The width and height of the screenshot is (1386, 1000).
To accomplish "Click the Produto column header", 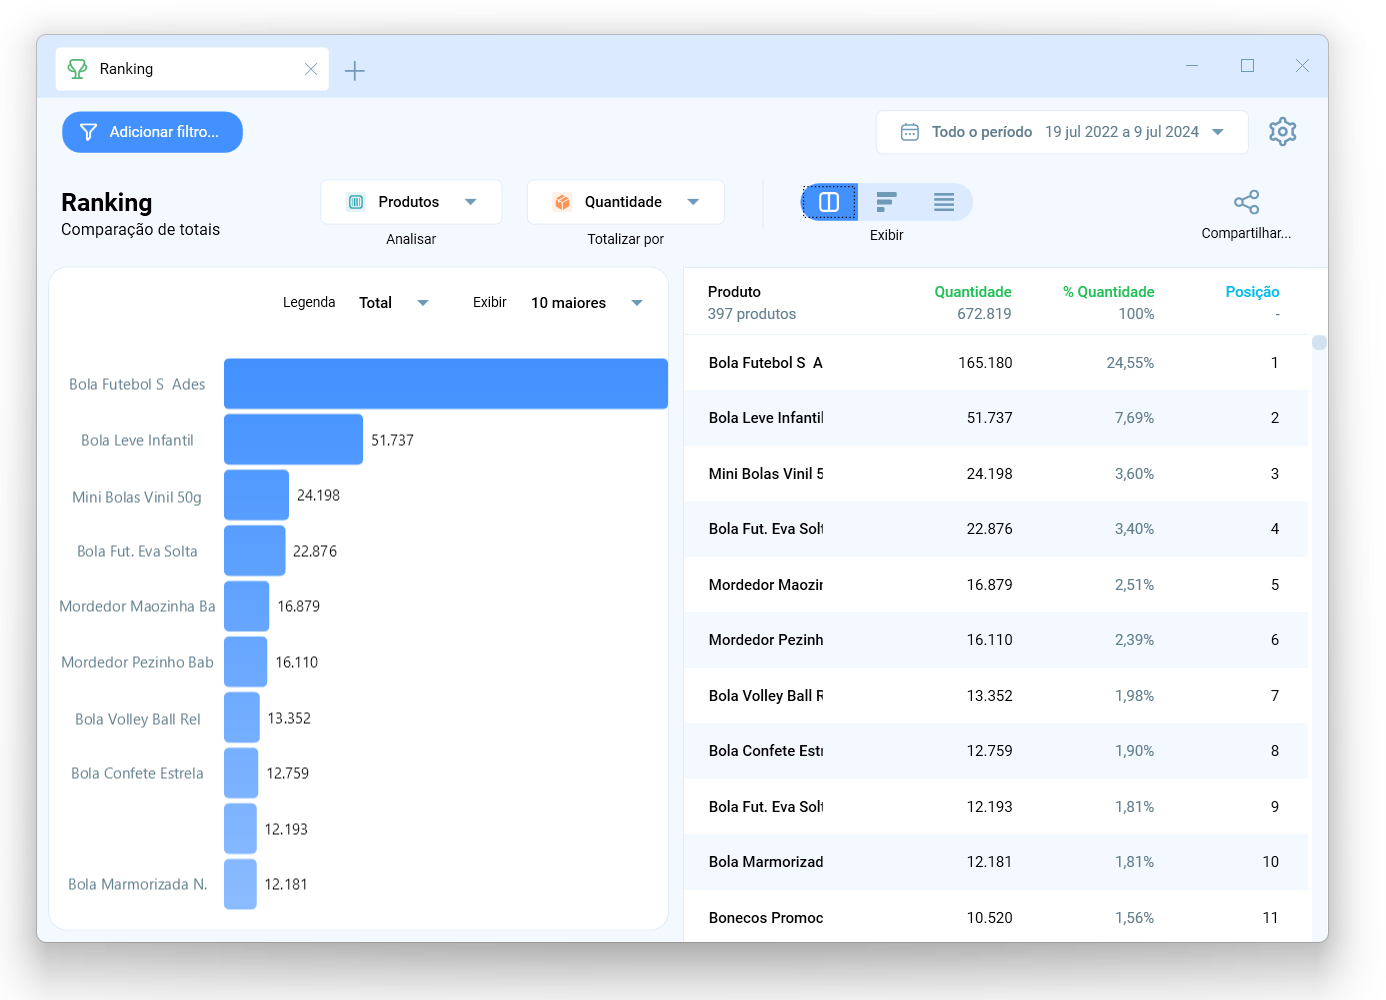I will pyautogui.click(x=734, y=292).
